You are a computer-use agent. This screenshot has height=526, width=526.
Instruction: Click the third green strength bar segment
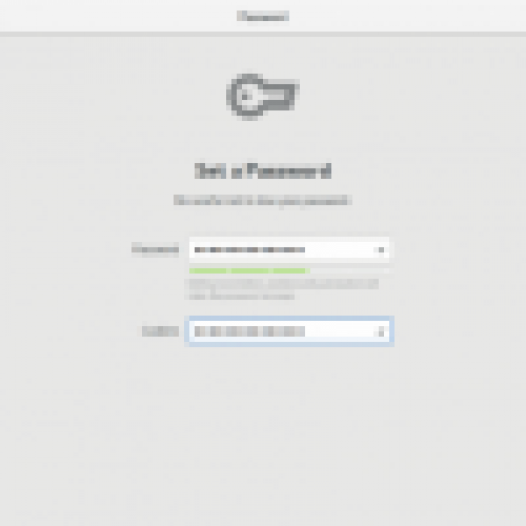(290, 271)
